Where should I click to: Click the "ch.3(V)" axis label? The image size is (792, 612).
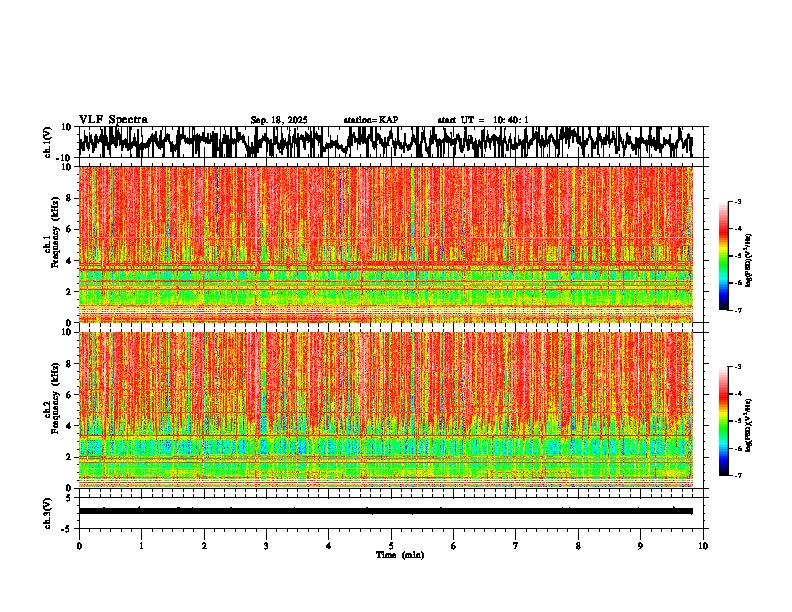pyautogui.click(x=48, y=513)
